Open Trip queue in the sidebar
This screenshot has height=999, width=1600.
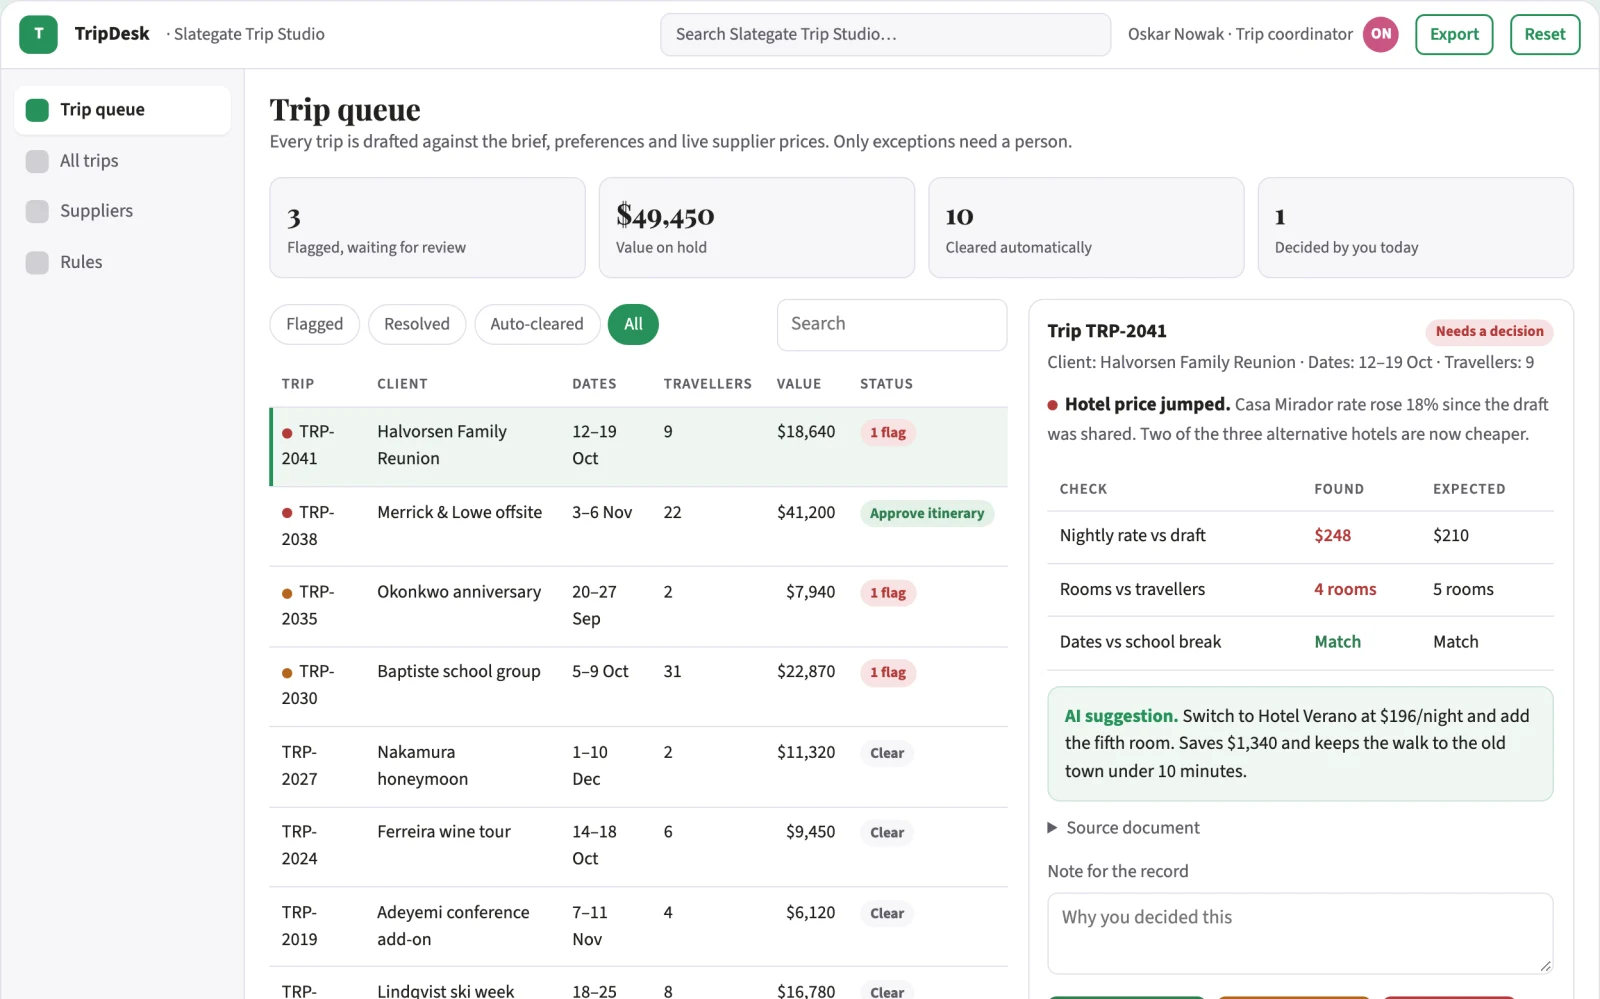tap(122, 110)
